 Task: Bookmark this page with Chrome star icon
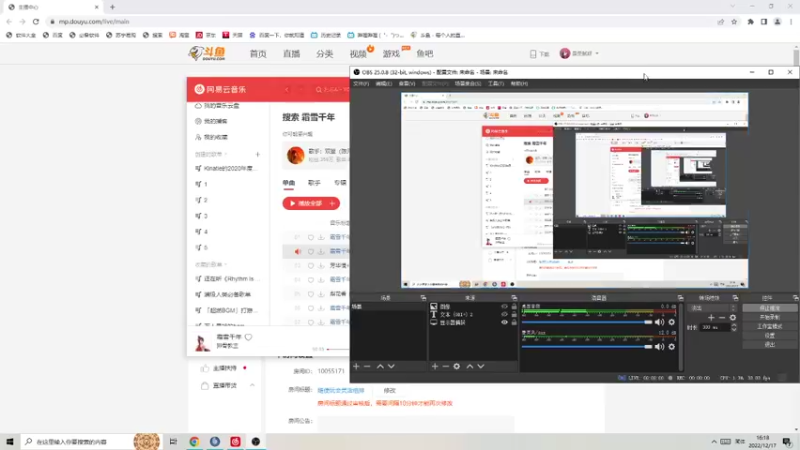pyautogui.click(x=734, y=22)
